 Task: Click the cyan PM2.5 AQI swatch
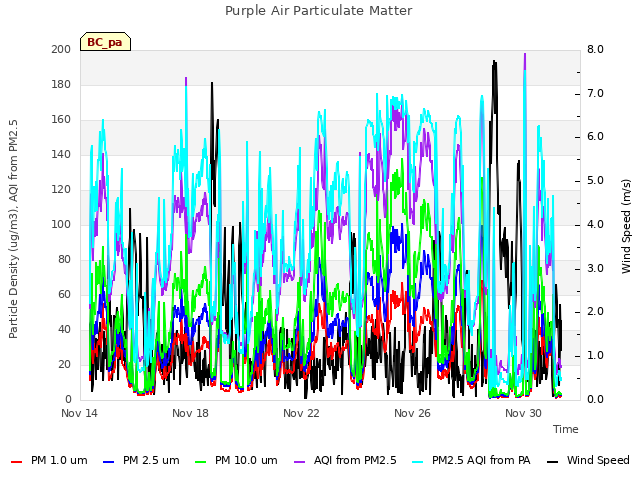click(x=418, y=462)
